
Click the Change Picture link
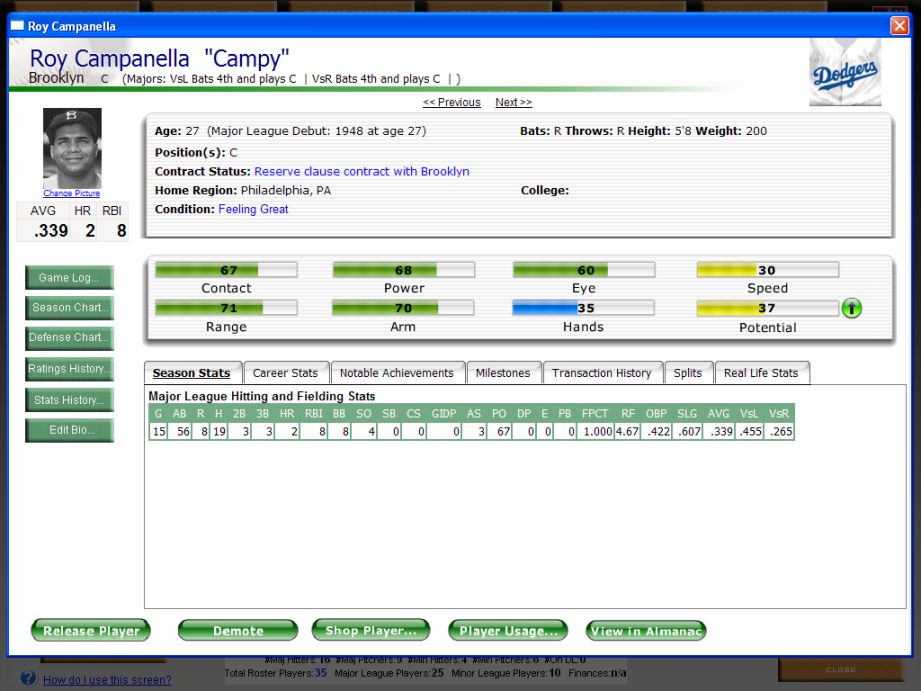(72, 193)
